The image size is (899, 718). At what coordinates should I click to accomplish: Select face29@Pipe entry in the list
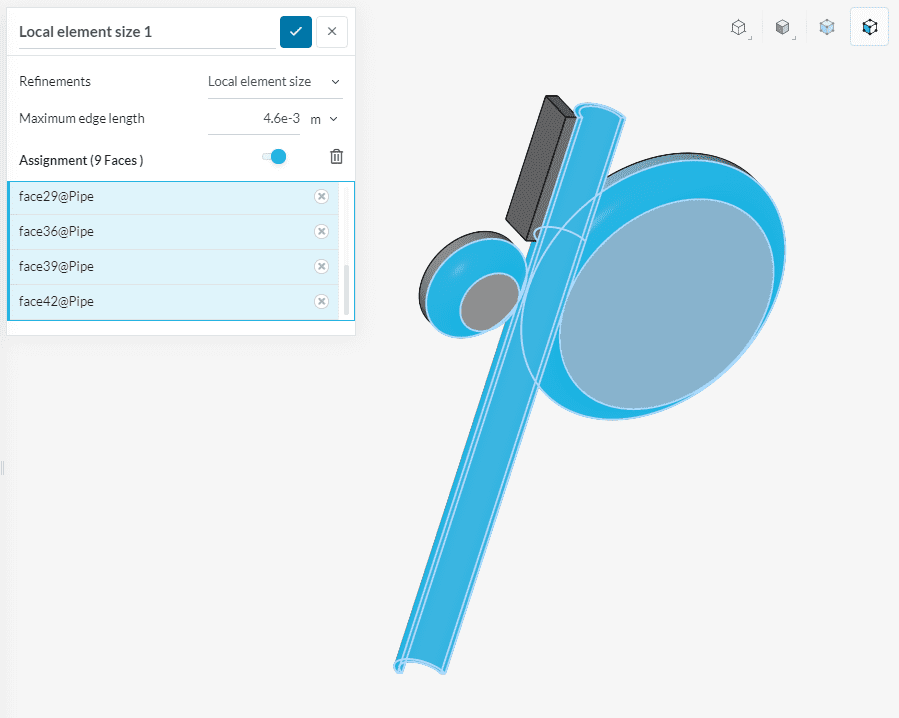[x=150, y=197]
